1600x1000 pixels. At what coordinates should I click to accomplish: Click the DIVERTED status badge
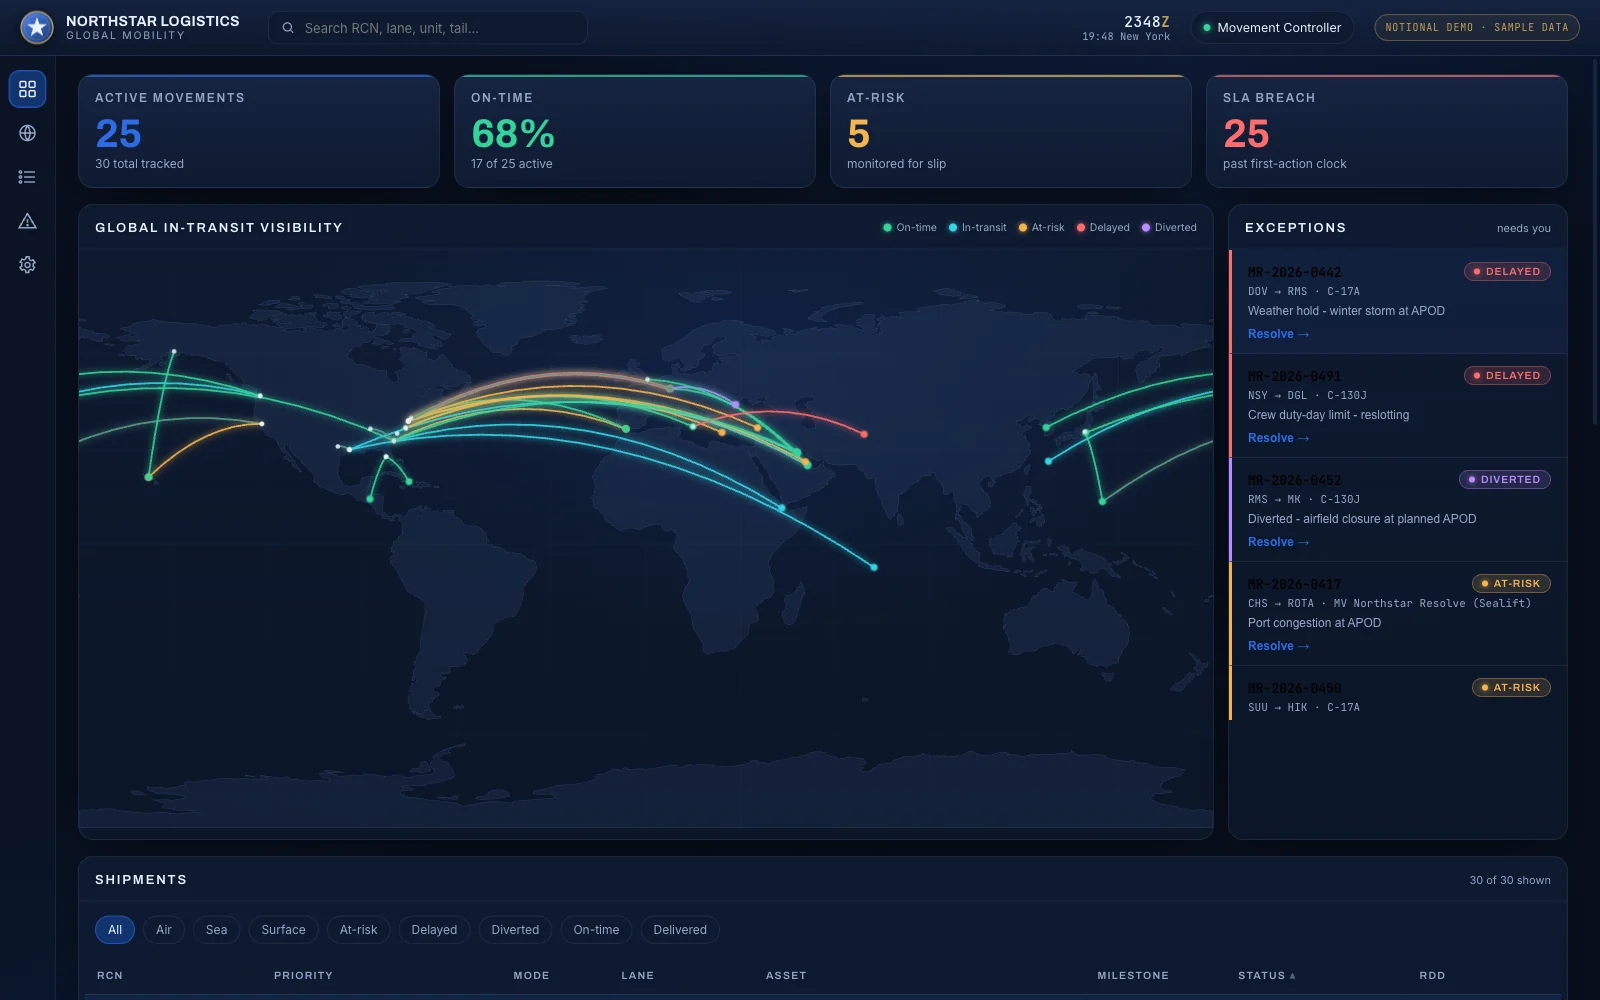tap(1505, 480)
